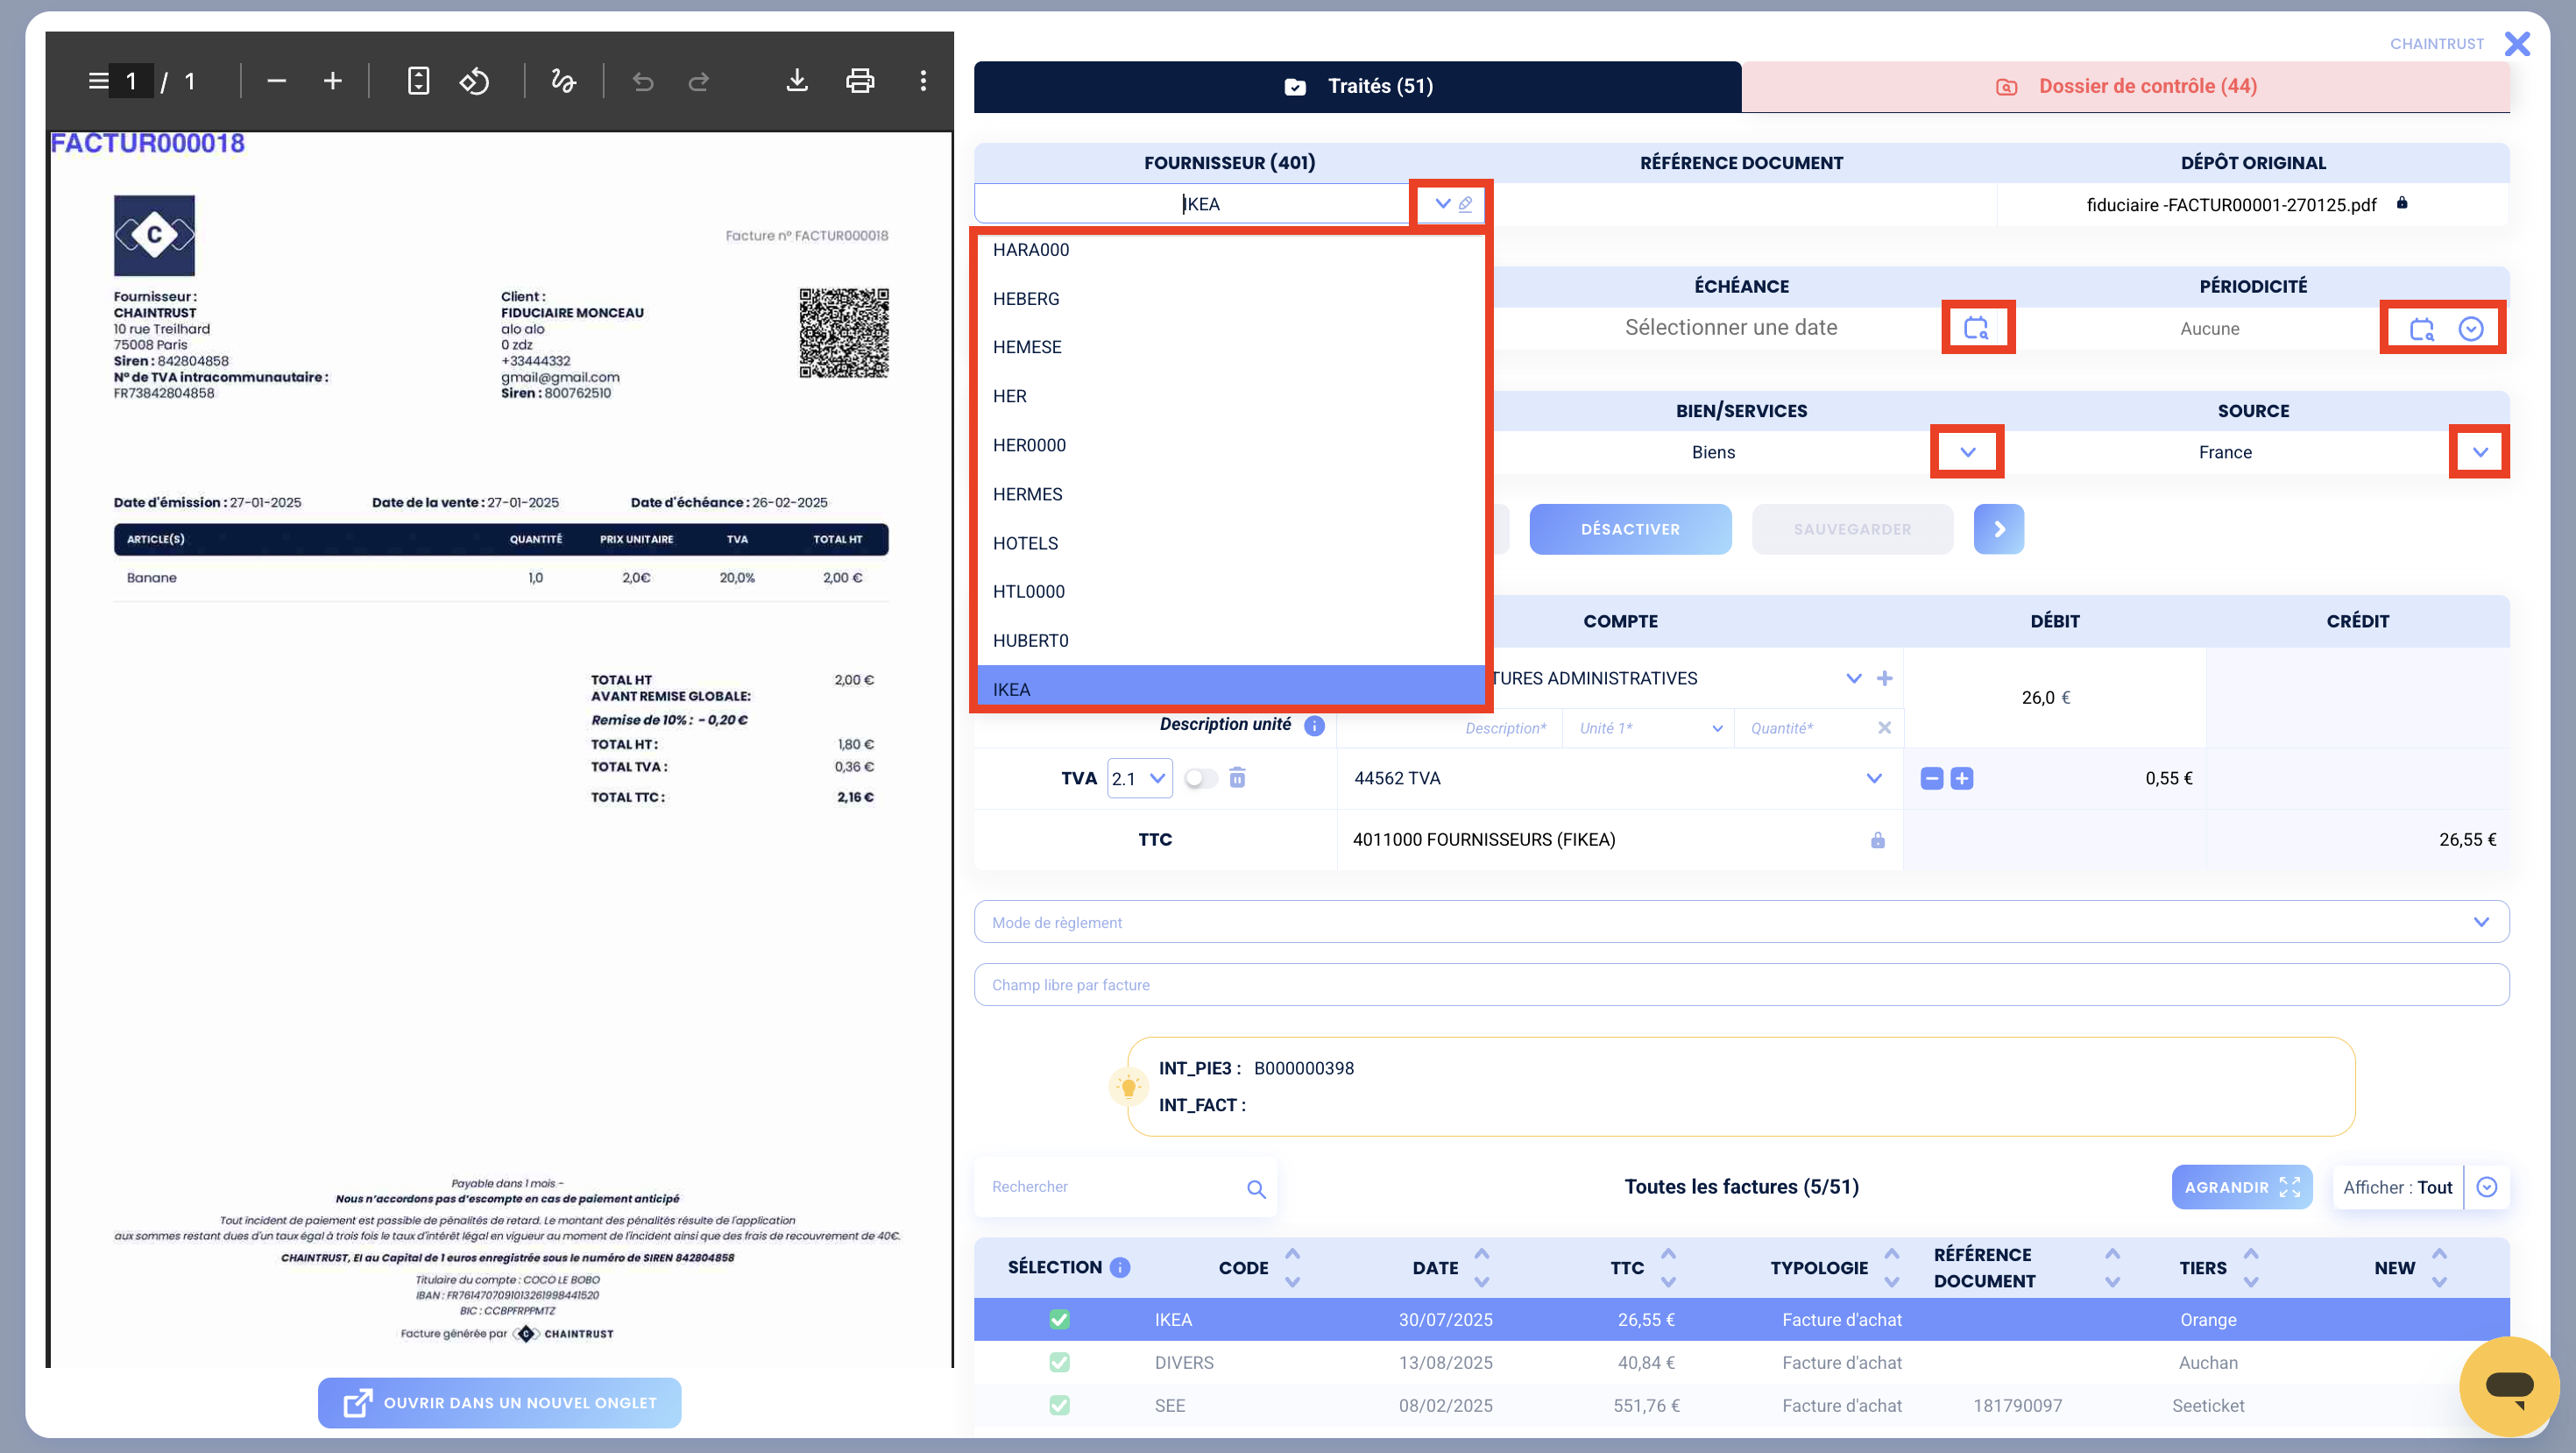Click the plus icon next to compte

pos(1885,678)
